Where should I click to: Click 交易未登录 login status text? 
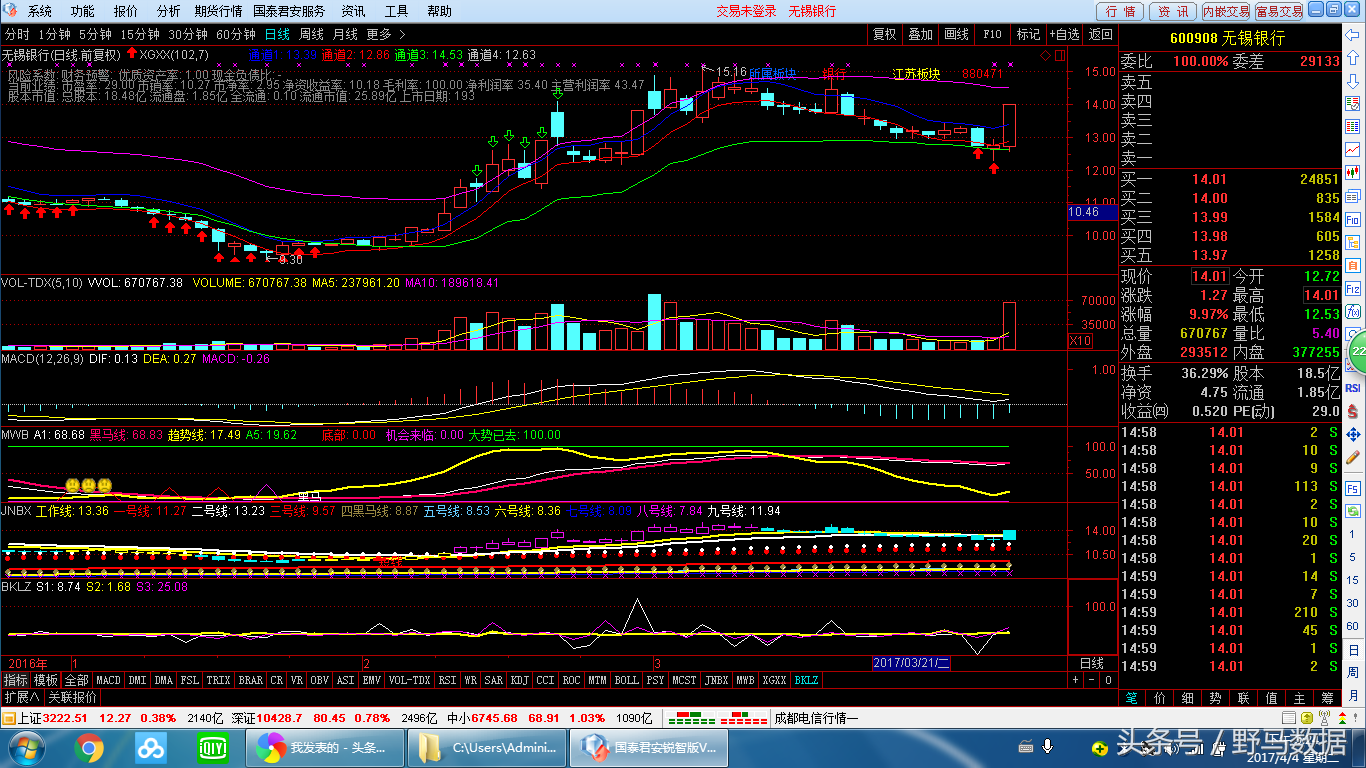[x=746, y=11]
